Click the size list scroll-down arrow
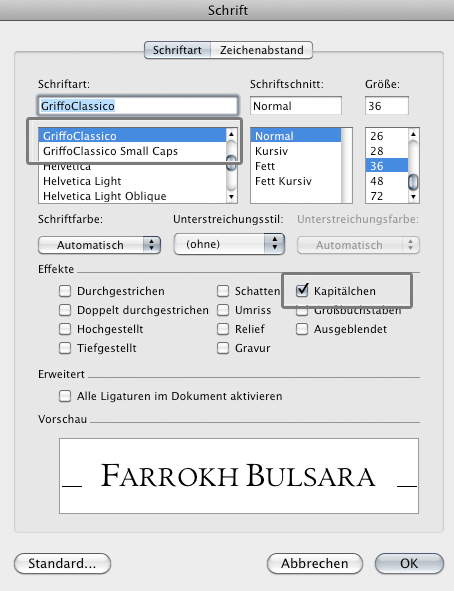This screenshot has height=591, width=454. tap(413, 197)
